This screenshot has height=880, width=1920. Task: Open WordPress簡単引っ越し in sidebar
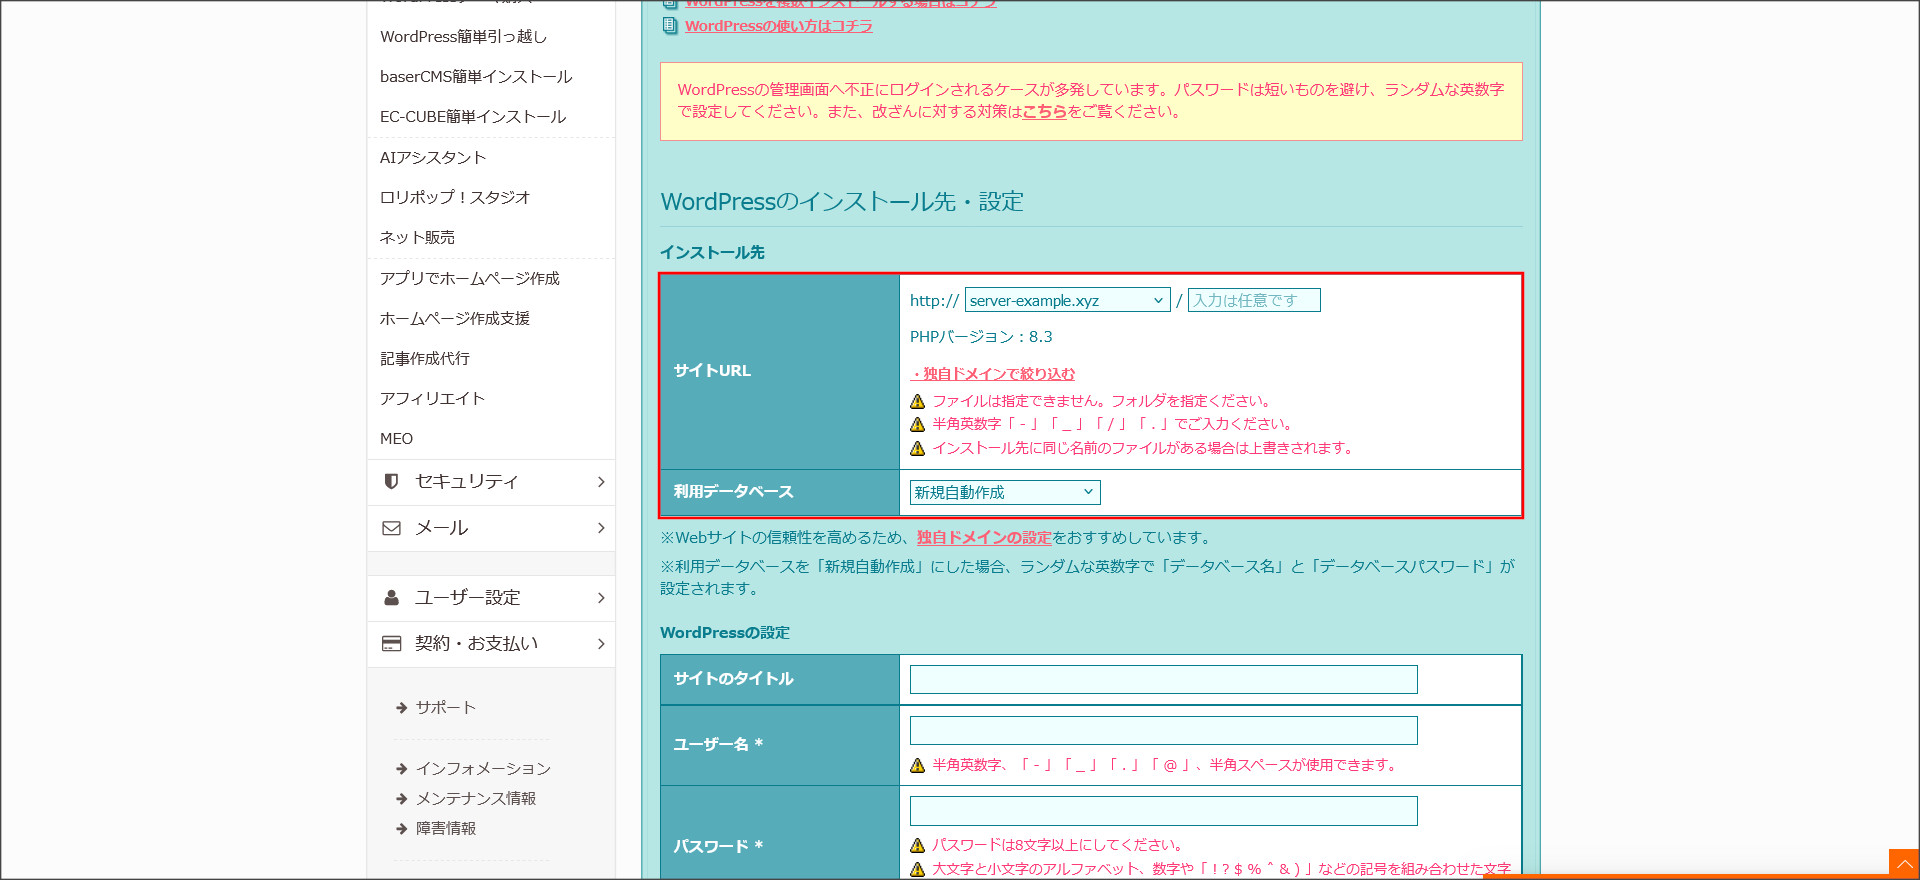[x=463, y=37]
